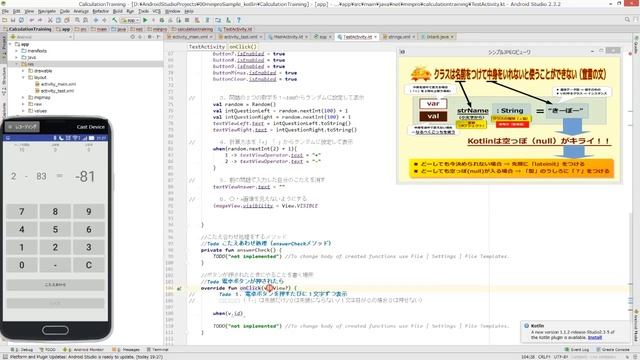The height and width of the screenshot is (360, 640).
Task: Open the Edit menu
Action: [x=16, y=11]
